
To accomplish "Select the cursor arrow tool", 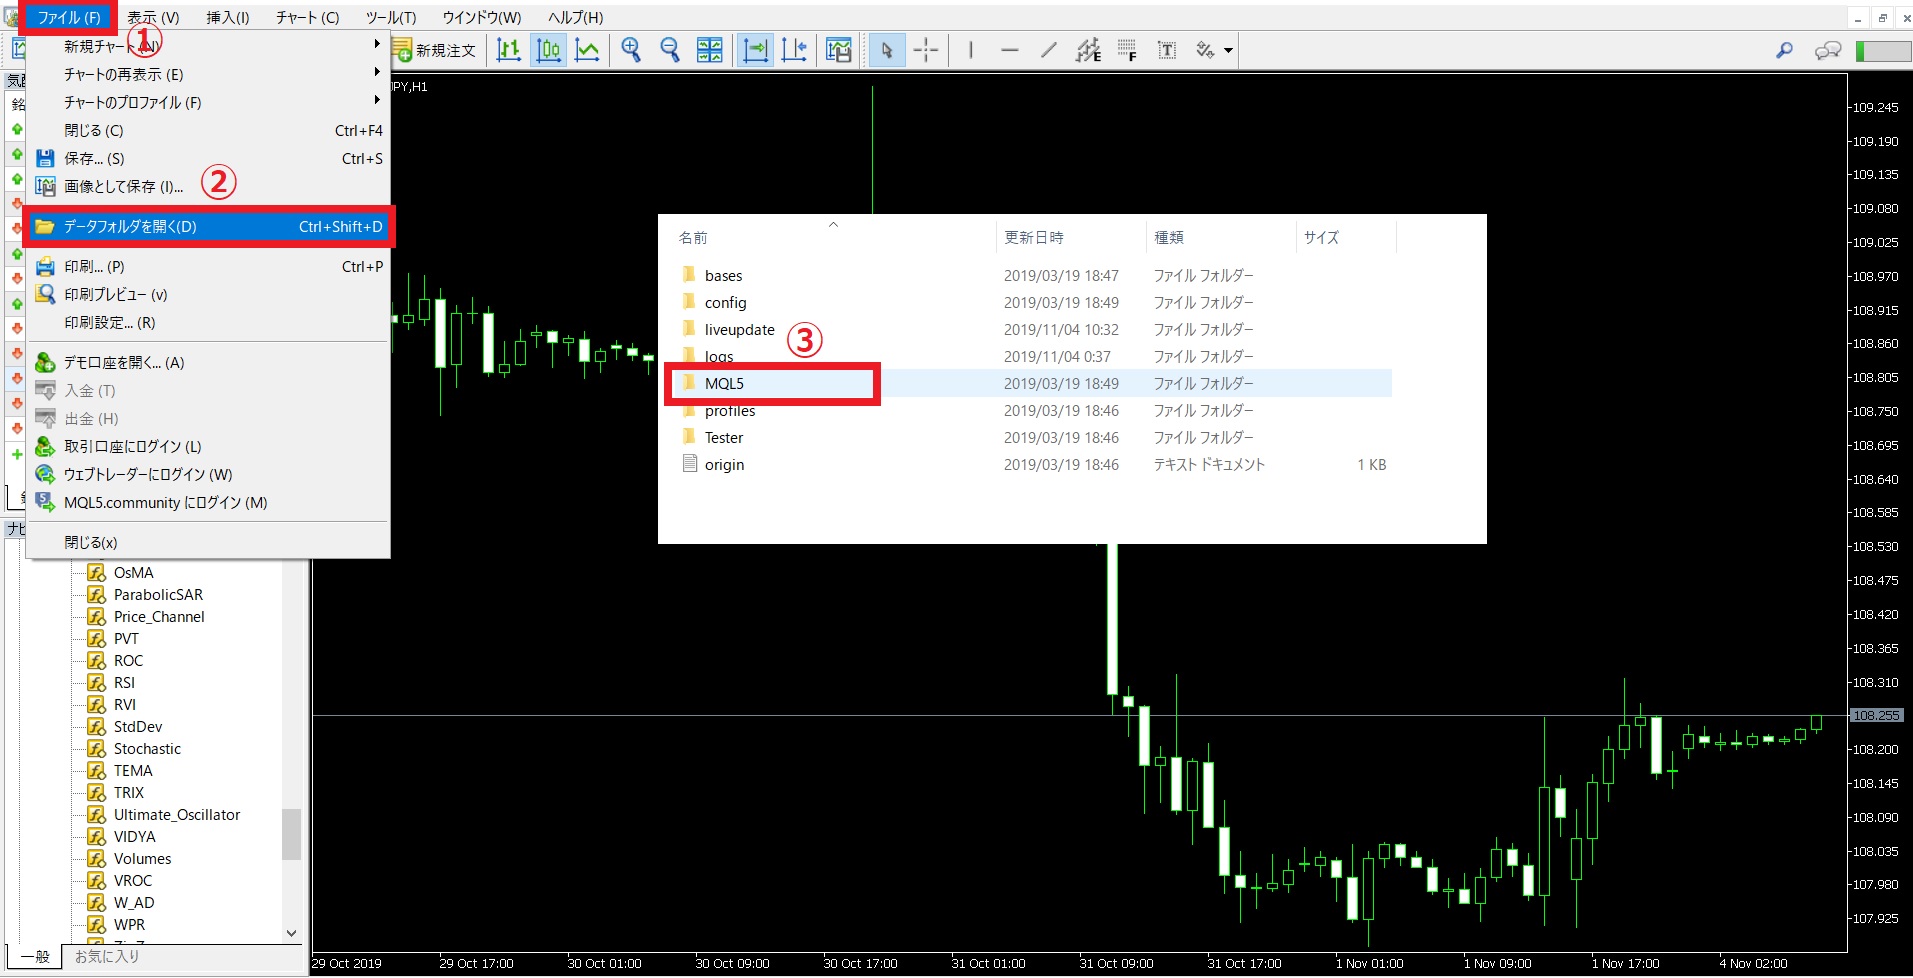I will [887, 50].
